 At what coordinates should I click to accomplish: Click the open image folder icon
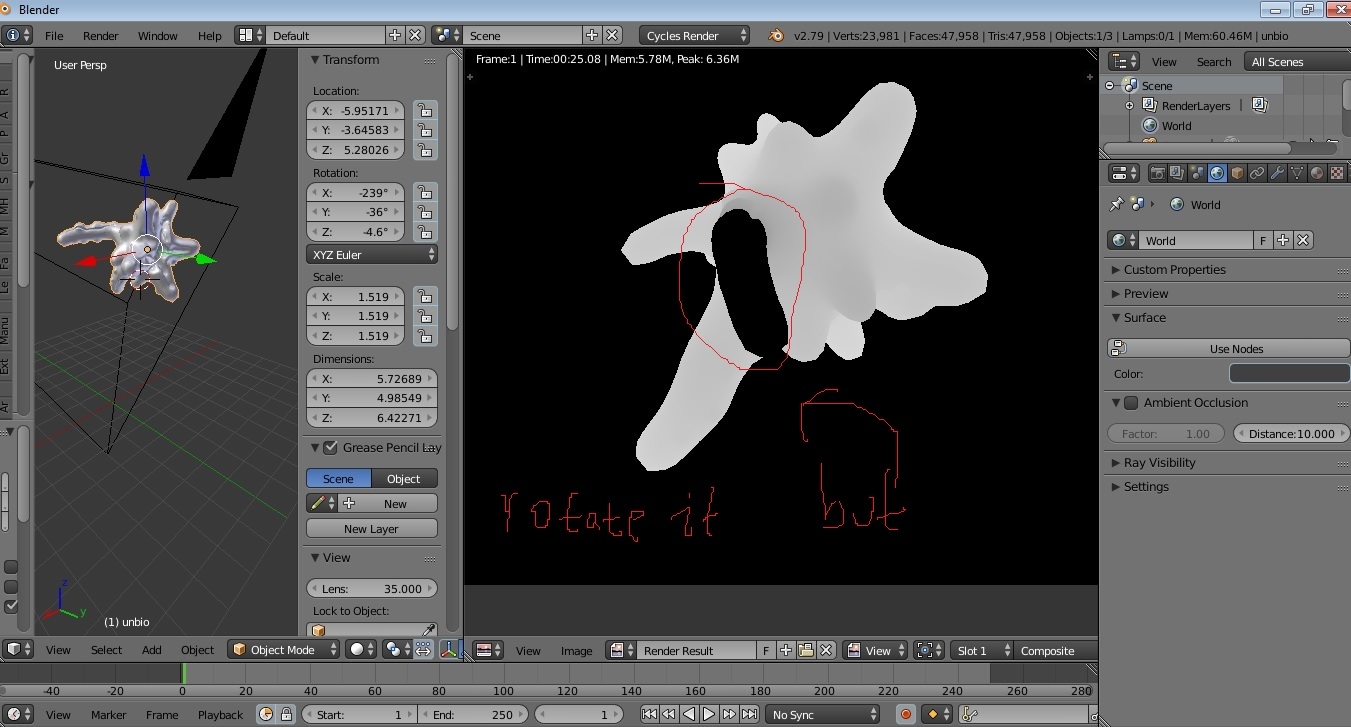point(806,650)
